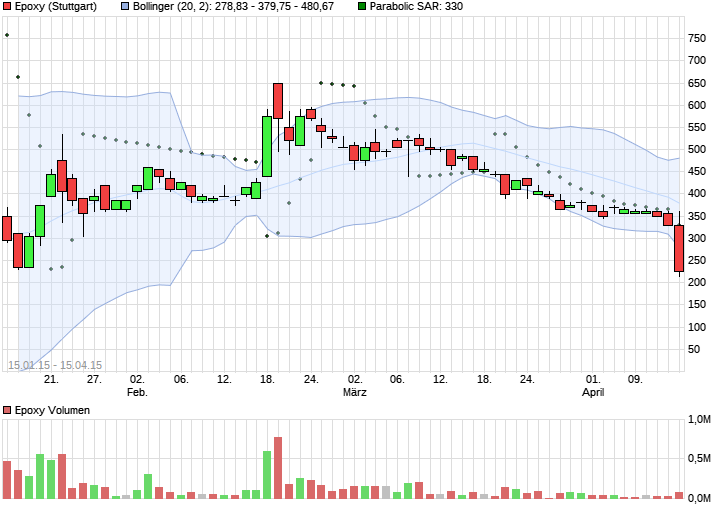Image resolution: width=726 pixels, height=508 pixels.
Task: Click the last red candlestick dropping to 225
Action: point(679,248)
